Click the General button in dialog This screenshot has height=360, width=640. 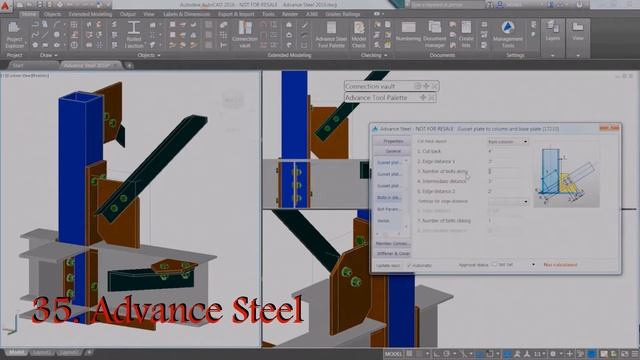coord(393,151)
